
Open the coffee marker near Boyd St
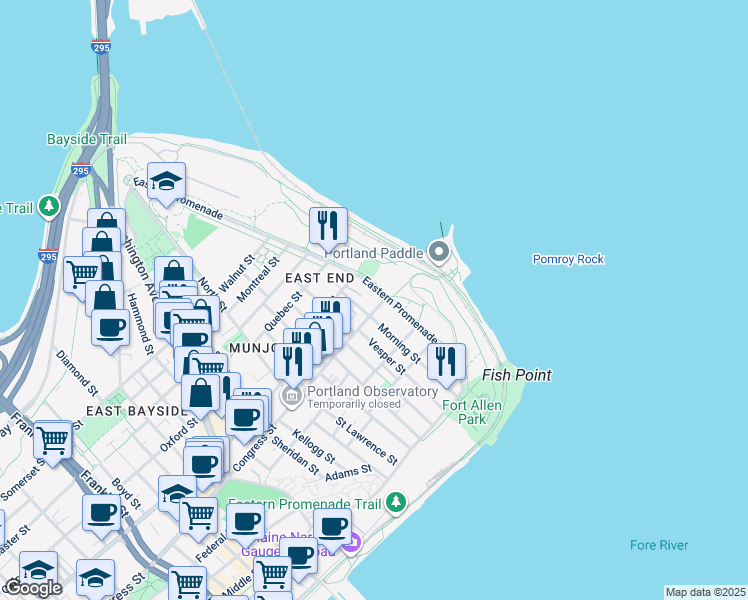101,514
